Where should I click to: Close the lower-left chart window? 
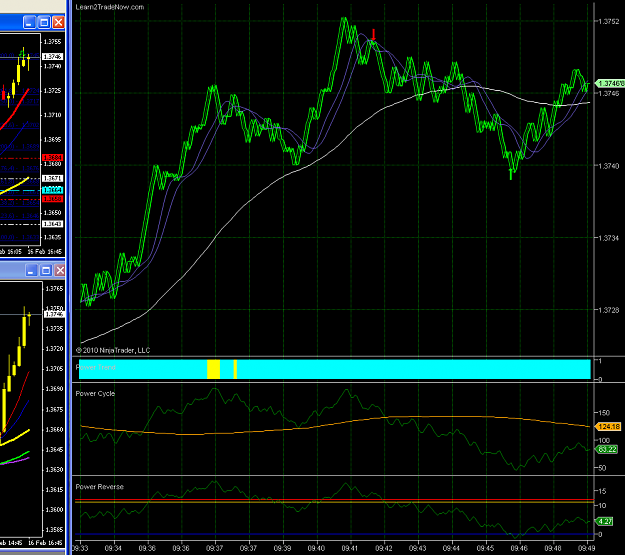(x=60, y=271)
